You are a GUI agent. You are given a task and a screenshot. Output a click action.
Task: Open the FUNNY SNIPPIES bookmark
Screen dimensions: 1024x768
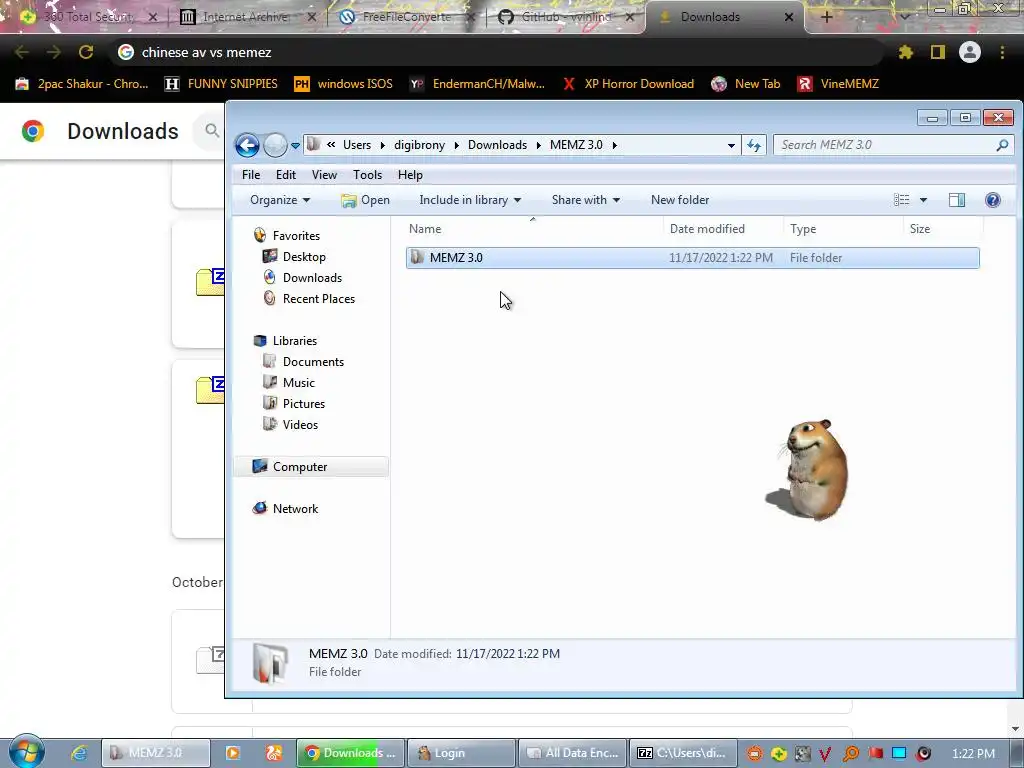coord(221,84)
